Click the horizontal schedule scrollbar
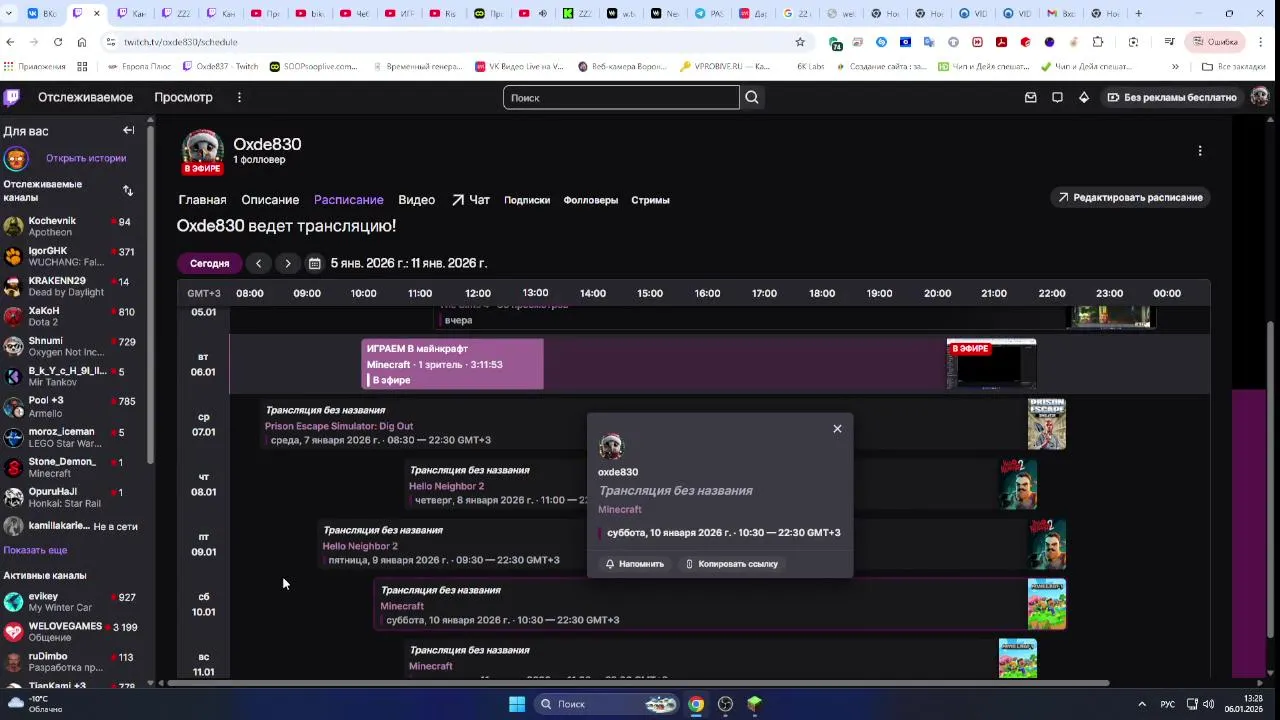The width and height of the screenshot is (1280, 720). tap(640, 684)
